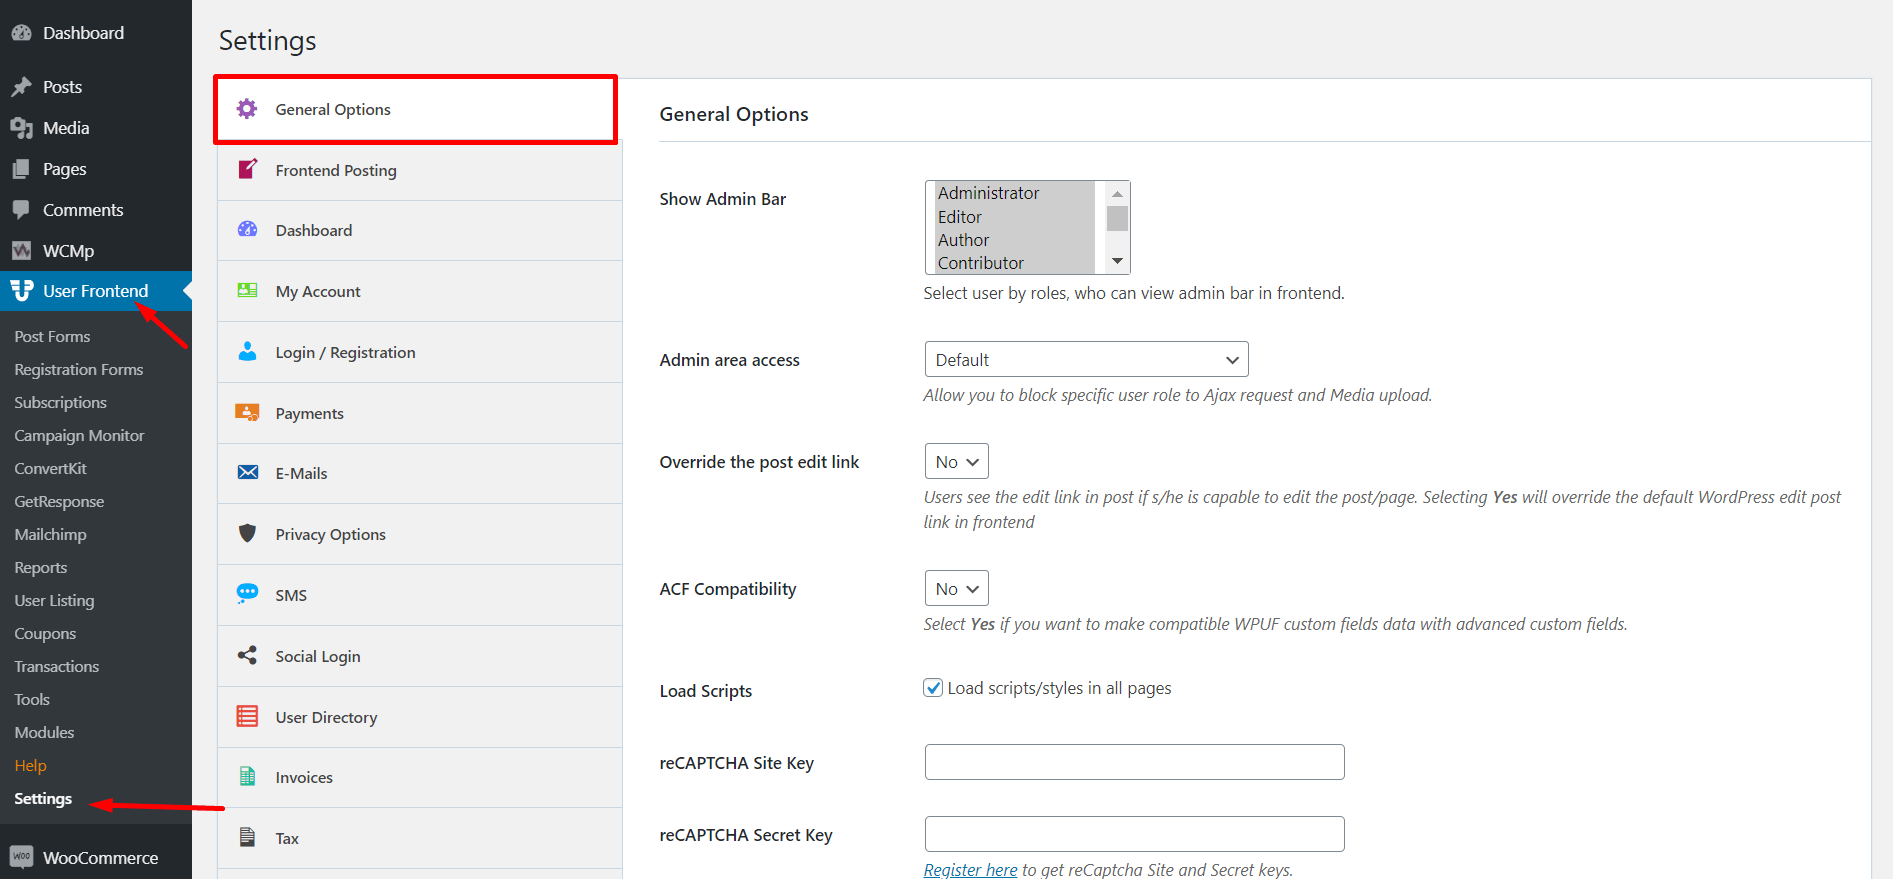Open Mailchimp submenu item
This screenshot has height=879, width=1893.
point(50,535)
